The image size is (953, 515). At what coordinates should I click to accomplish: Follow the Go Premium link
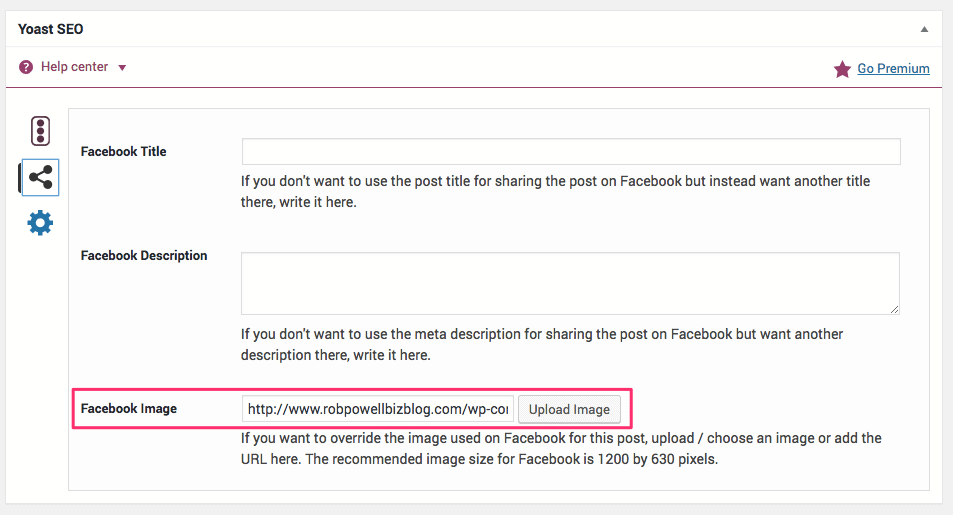(893, 69)
